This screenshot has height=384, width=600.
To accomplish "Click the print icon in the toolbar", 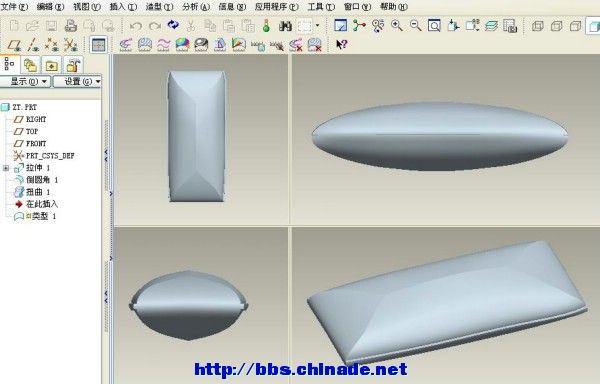I will coord(70,26).
